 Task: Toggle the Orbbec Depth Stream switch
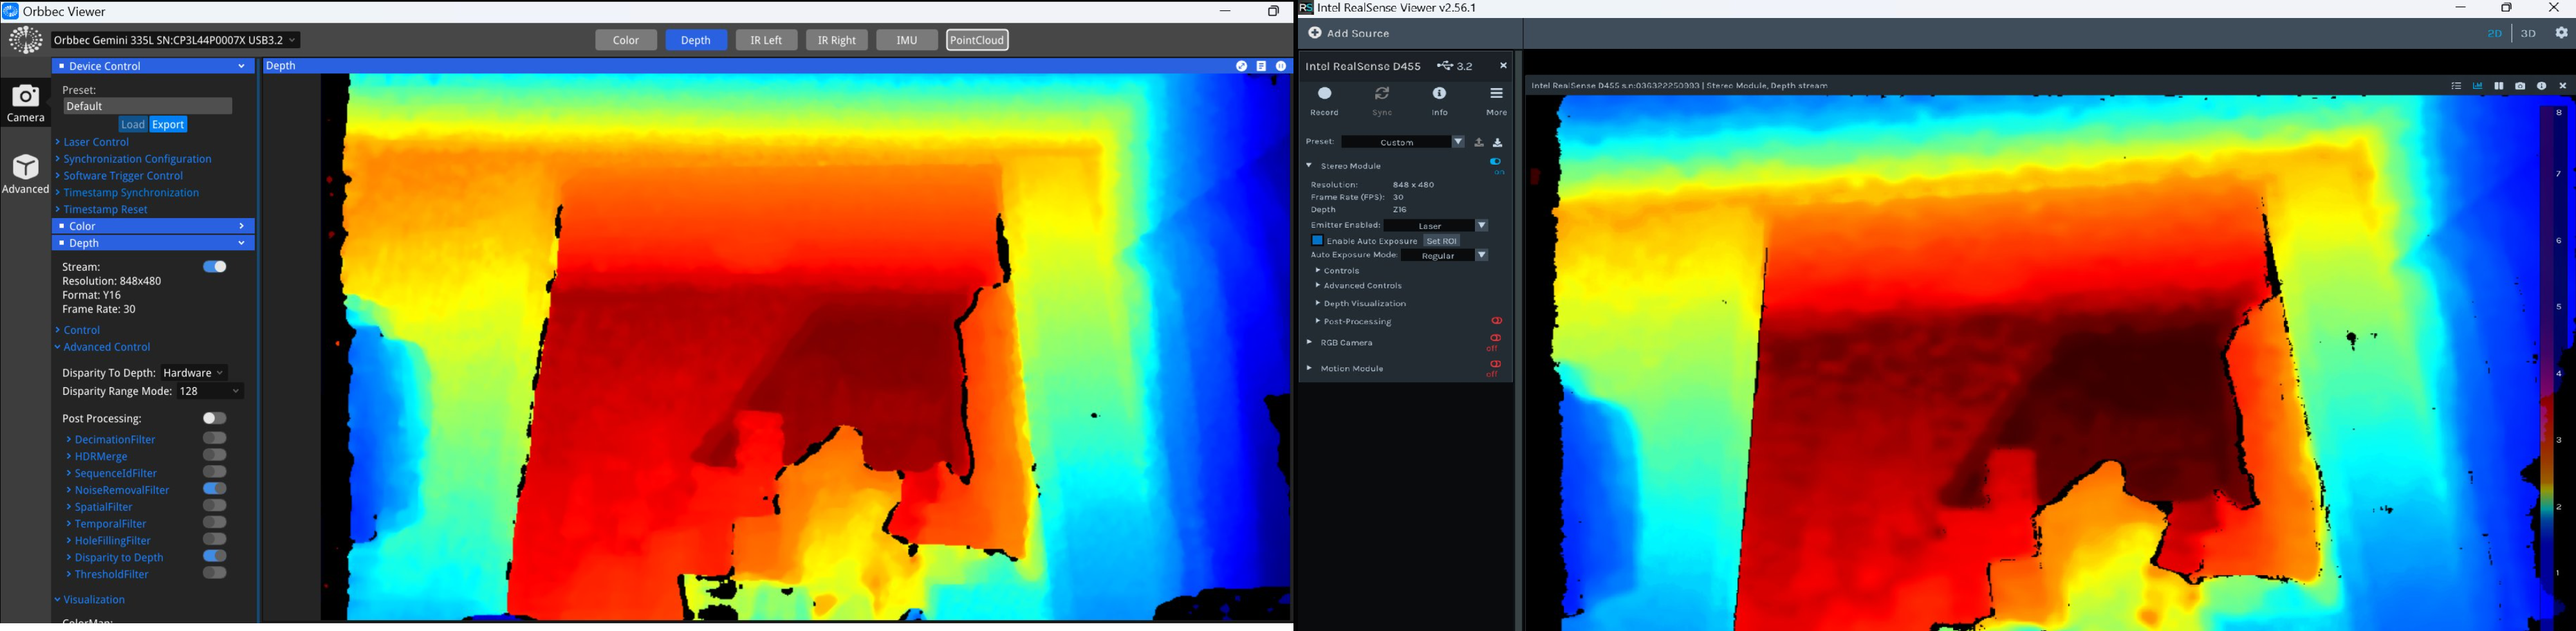(x=215, y=267)
